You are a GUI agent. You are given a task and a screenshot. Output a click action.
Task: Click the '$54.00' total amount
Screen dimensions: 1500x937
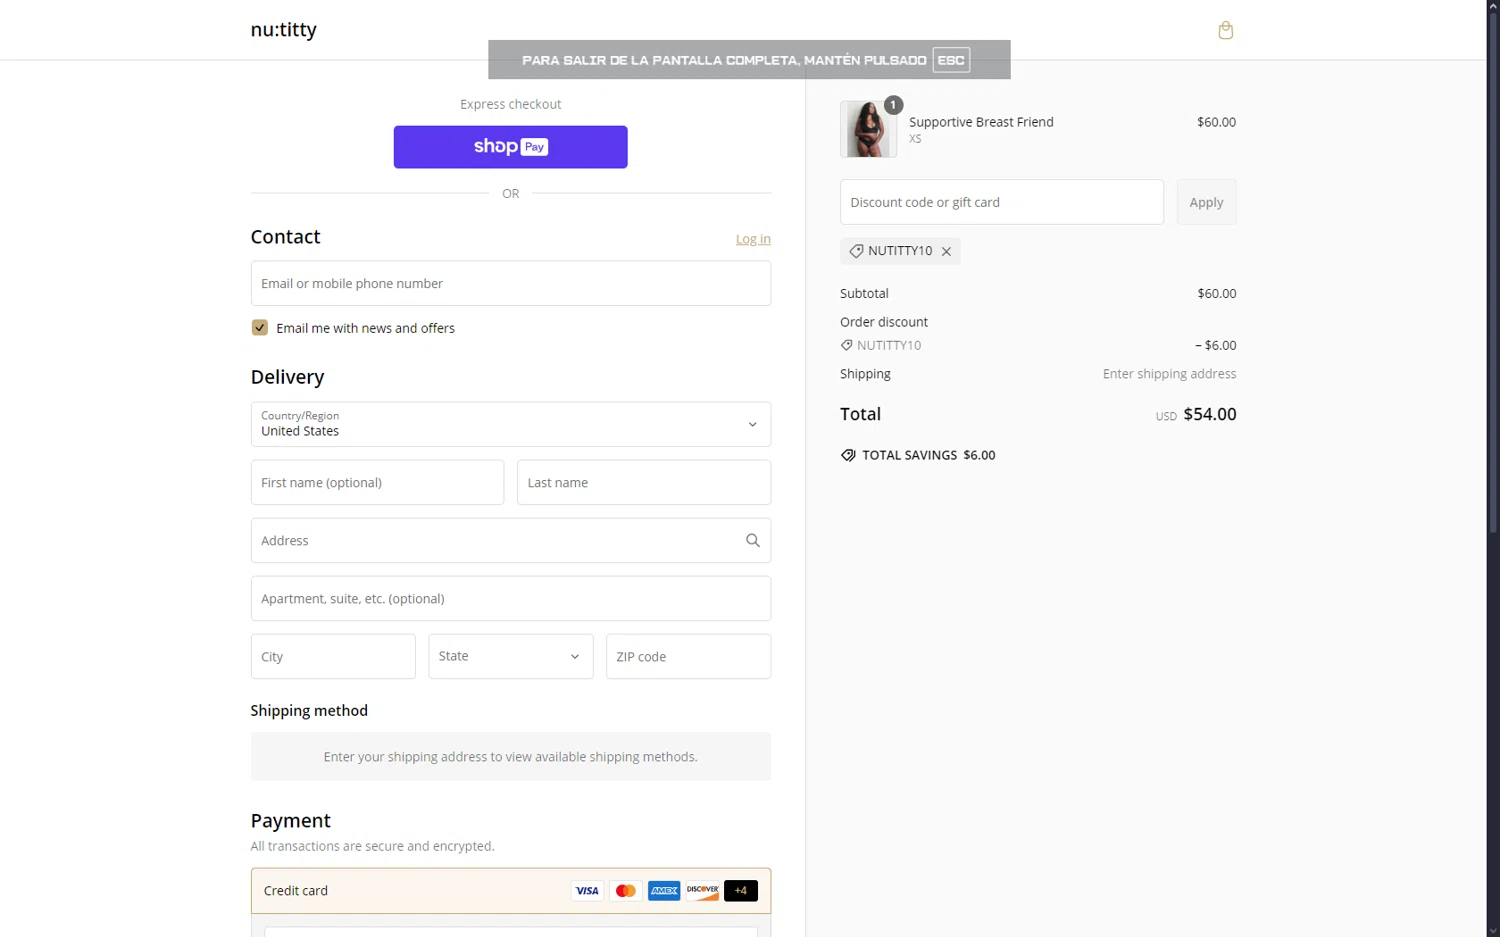[x=1210, y=414]
